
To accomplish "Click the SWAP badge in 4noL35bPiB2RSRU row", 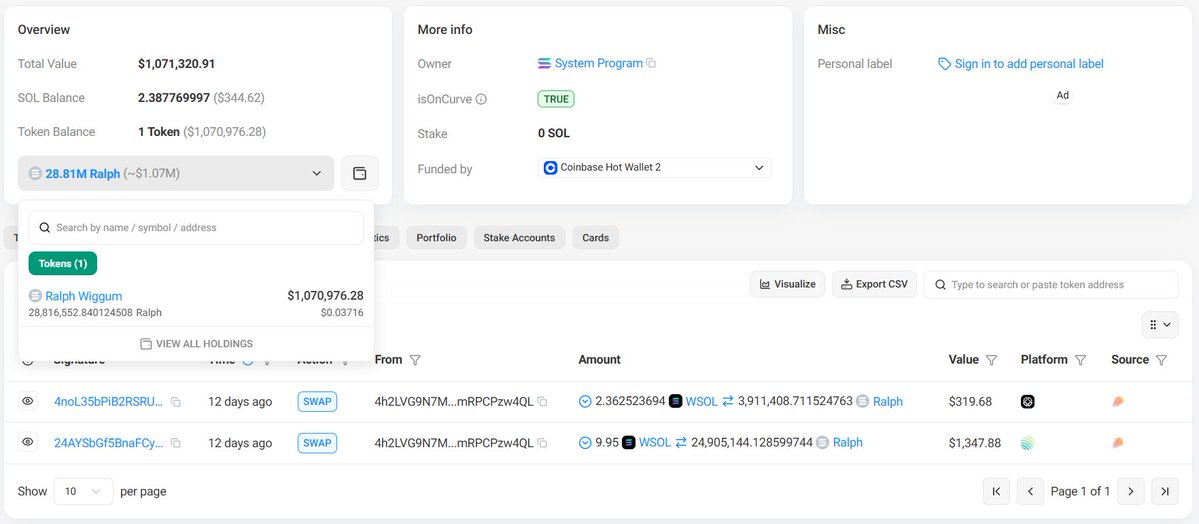I will (x=317, y=402).
